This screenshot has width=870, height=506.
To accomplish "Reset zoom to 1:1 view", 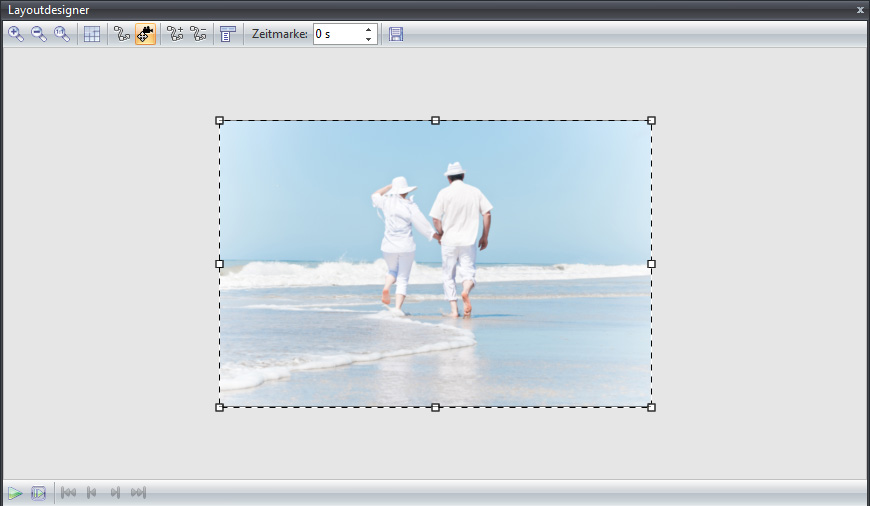I will tap(62, 34).
